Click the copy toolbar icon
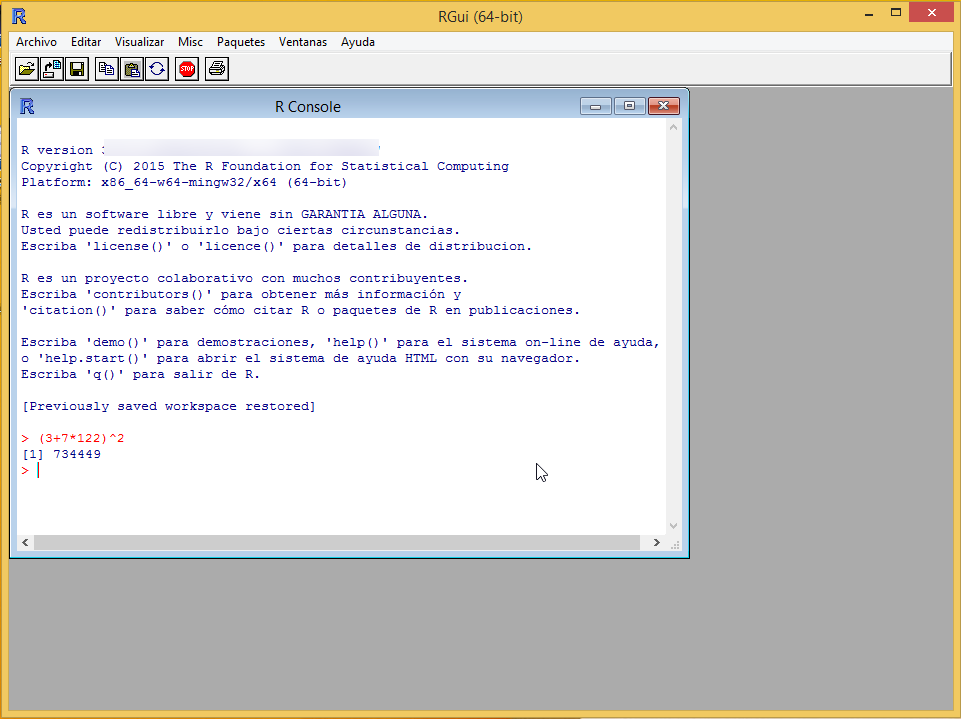Viewport: 961px width, 719px height. [107, 69]
